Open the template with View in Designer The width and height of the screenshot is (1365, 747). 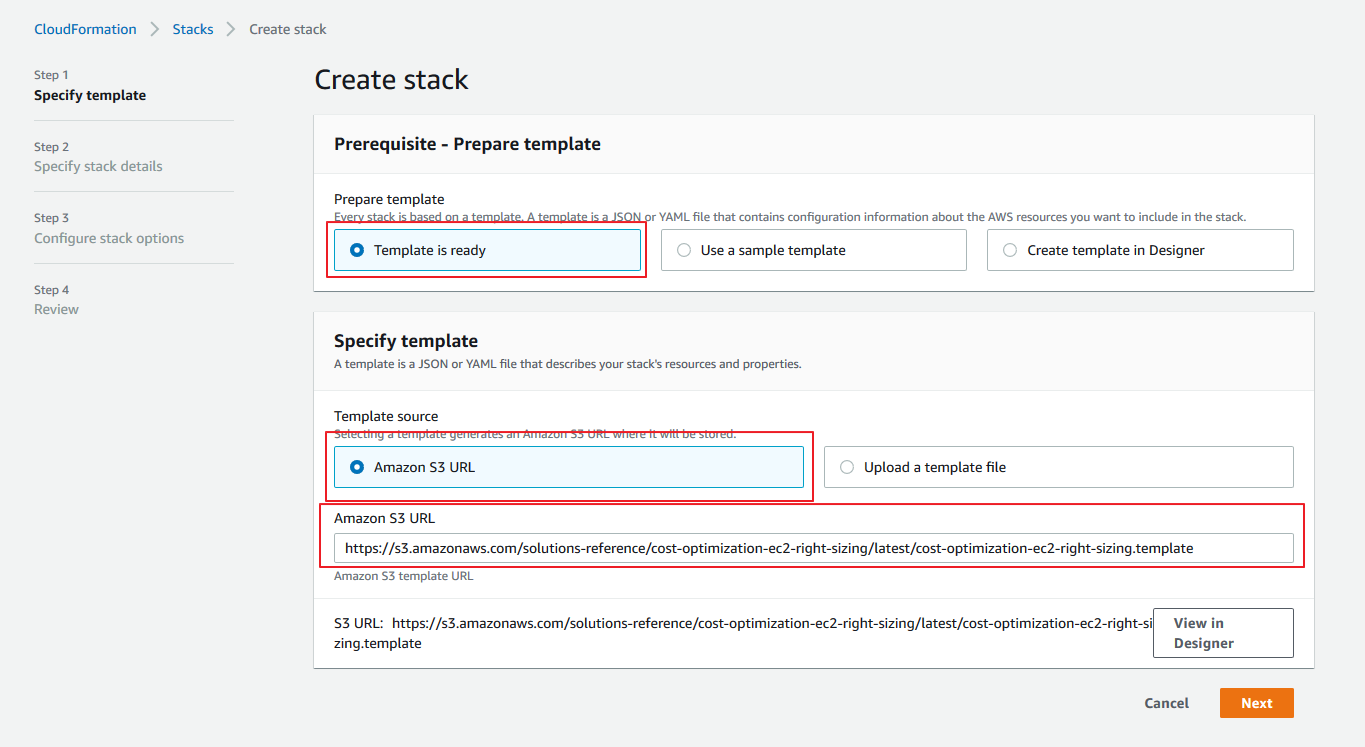(1222, 633)
